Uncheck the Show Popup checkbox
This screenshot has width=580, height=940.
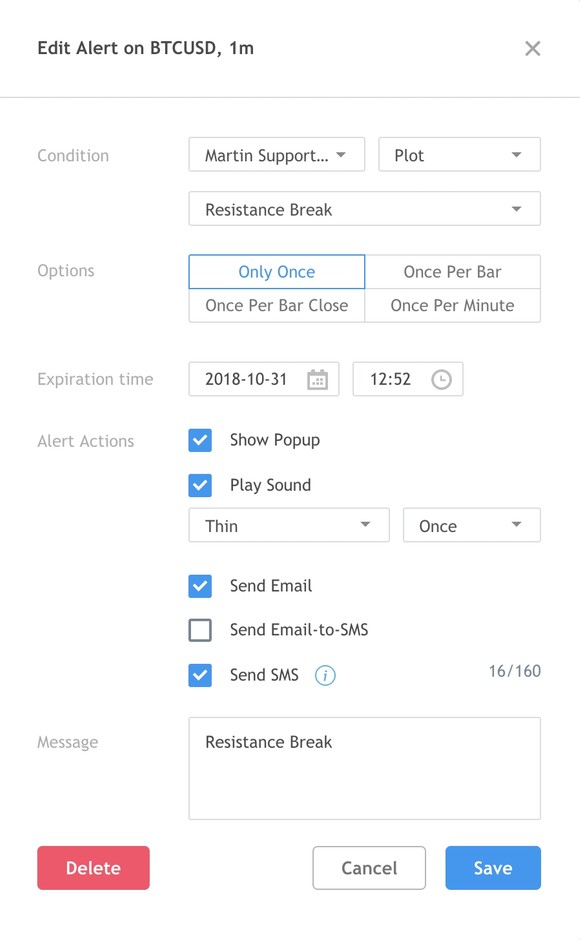pyautogui.click(x=200, y=440)
